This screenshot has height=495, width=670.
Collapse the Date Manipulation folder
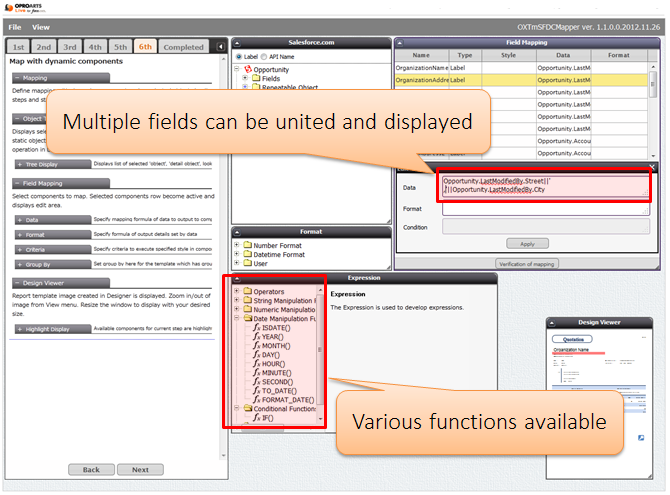(x=237, y=318)
